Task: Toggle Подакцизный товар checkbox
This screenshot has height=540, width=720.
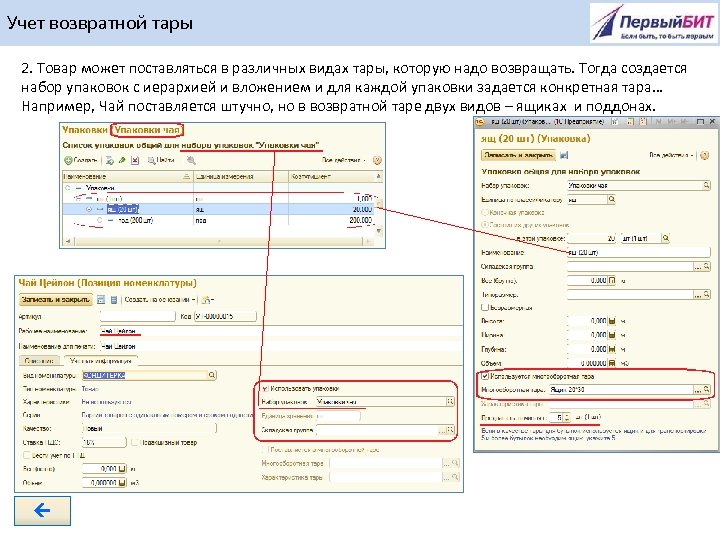Action: pyautogui.click(x=135, y=443)
